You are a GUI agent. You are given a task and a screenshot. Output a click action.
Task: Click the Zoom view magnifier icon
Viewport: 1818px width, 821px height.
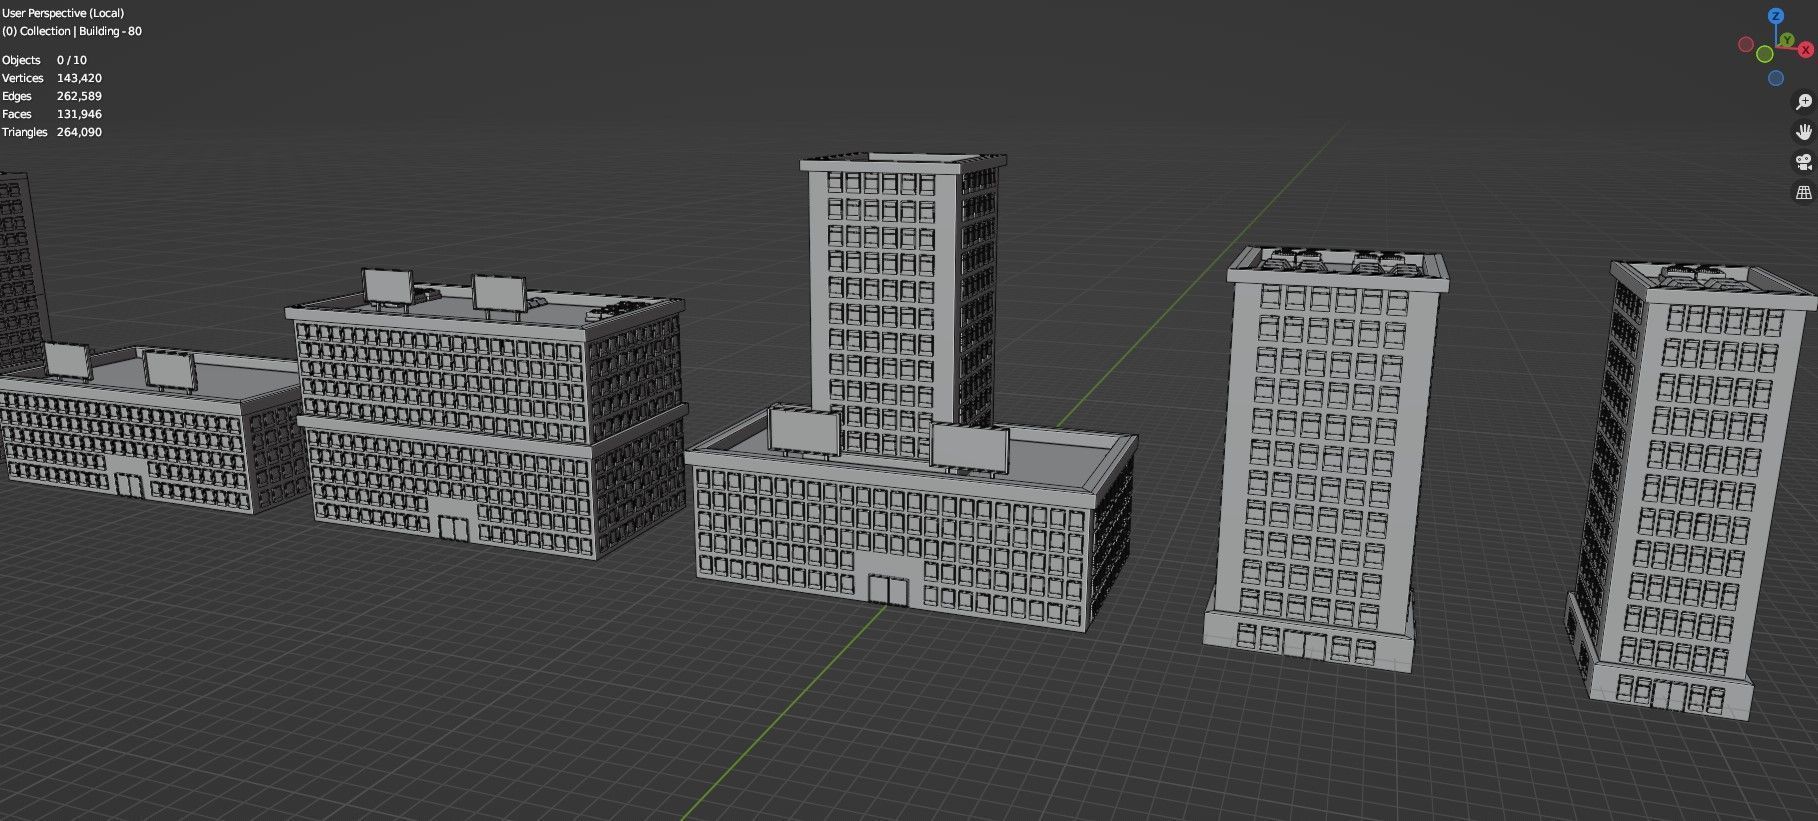1804,102
